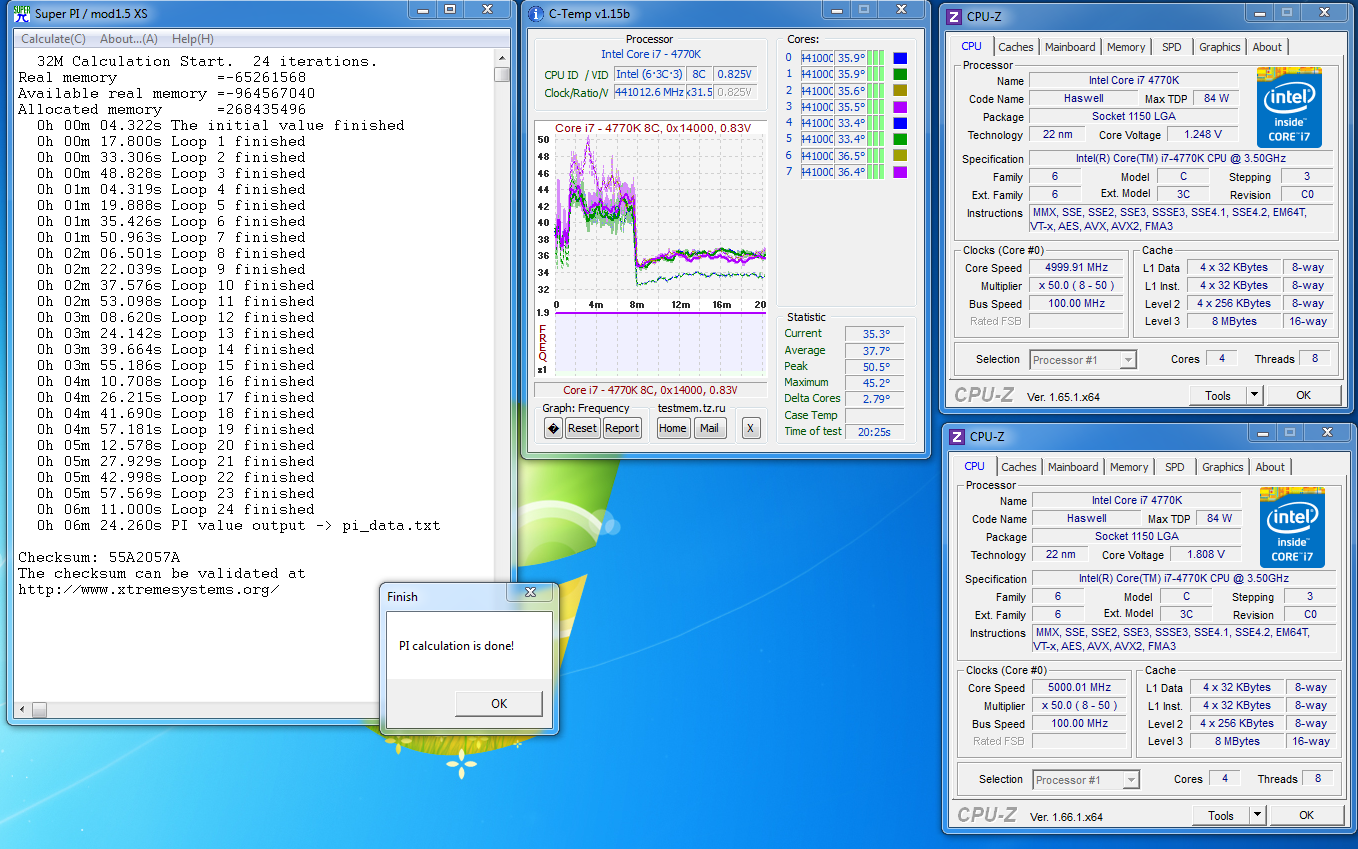Image resolution: width=1358 pixels, height=849 pixels.
Task: Click the scroll-up arrow in Super PI
Action: (x=502, y=57)
